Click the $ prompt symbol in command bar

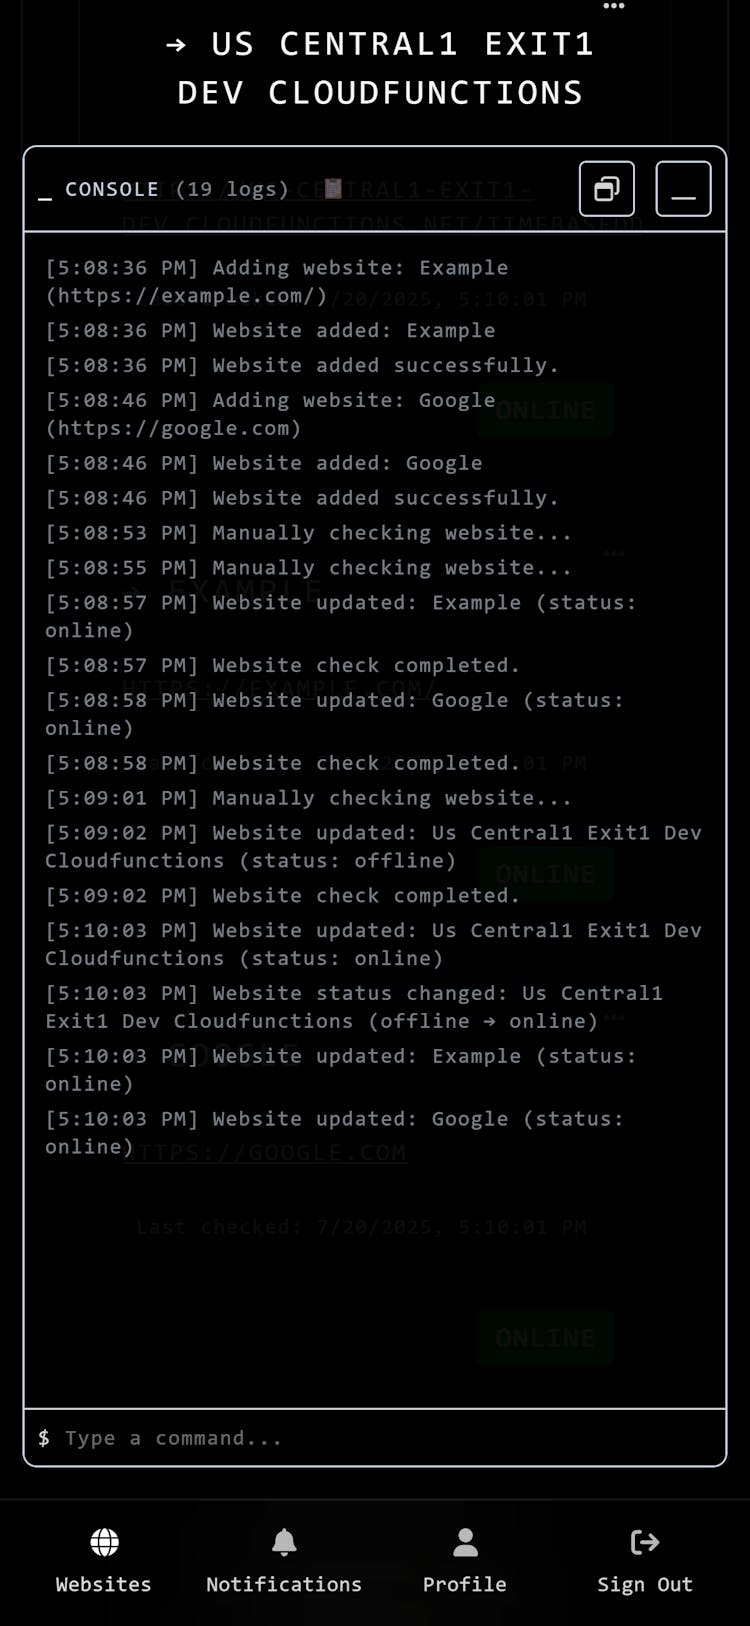pyautogui.click(x=44, y=1438)
